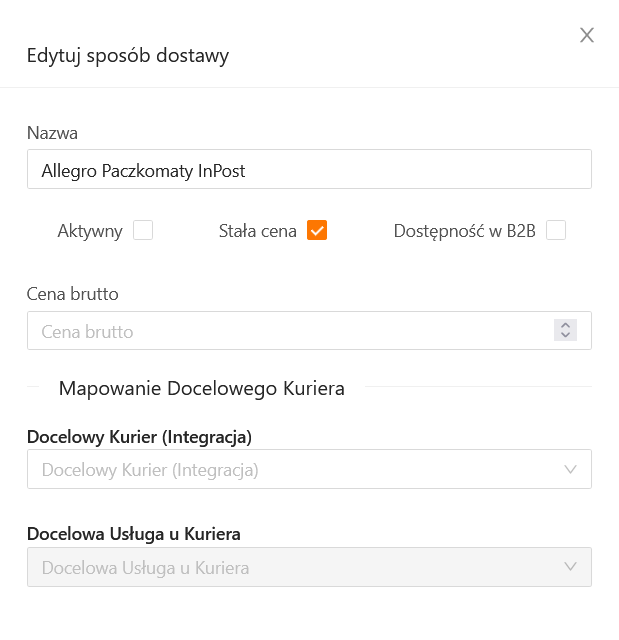Uncheck the Stała cena checkbox
The width and height of the screenshot is (619, 640).
click(x=317, y=231)
